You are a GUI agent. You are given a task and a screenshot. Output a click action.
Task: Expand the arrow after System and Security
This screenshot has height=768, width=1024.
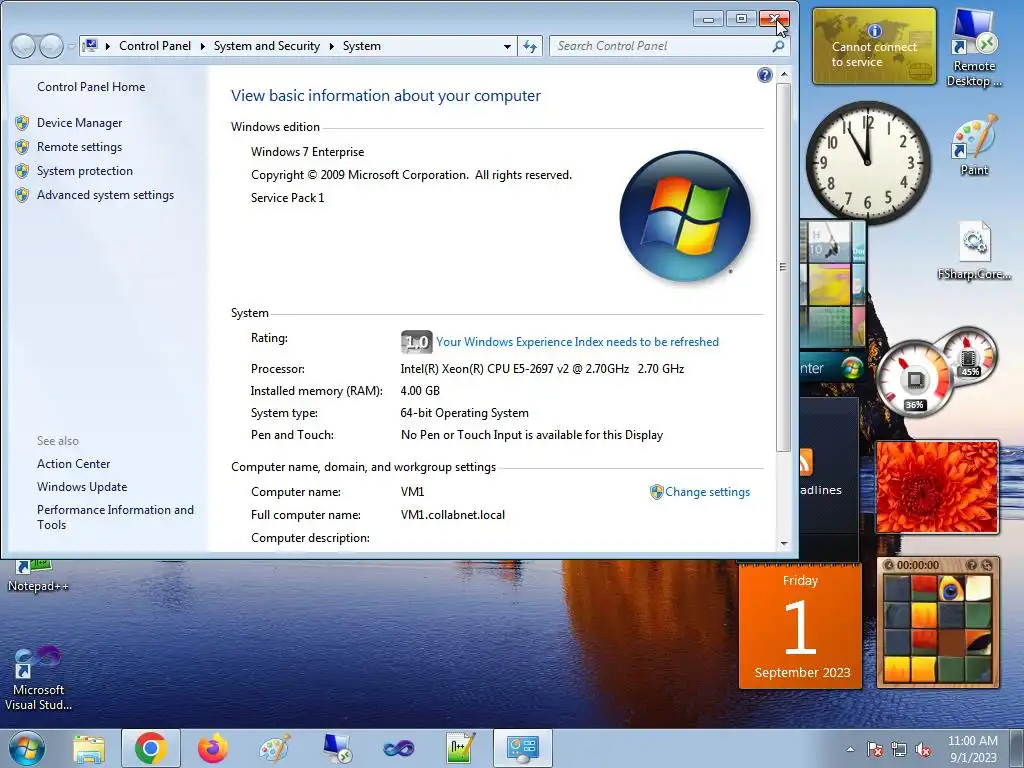pos(331,46)
